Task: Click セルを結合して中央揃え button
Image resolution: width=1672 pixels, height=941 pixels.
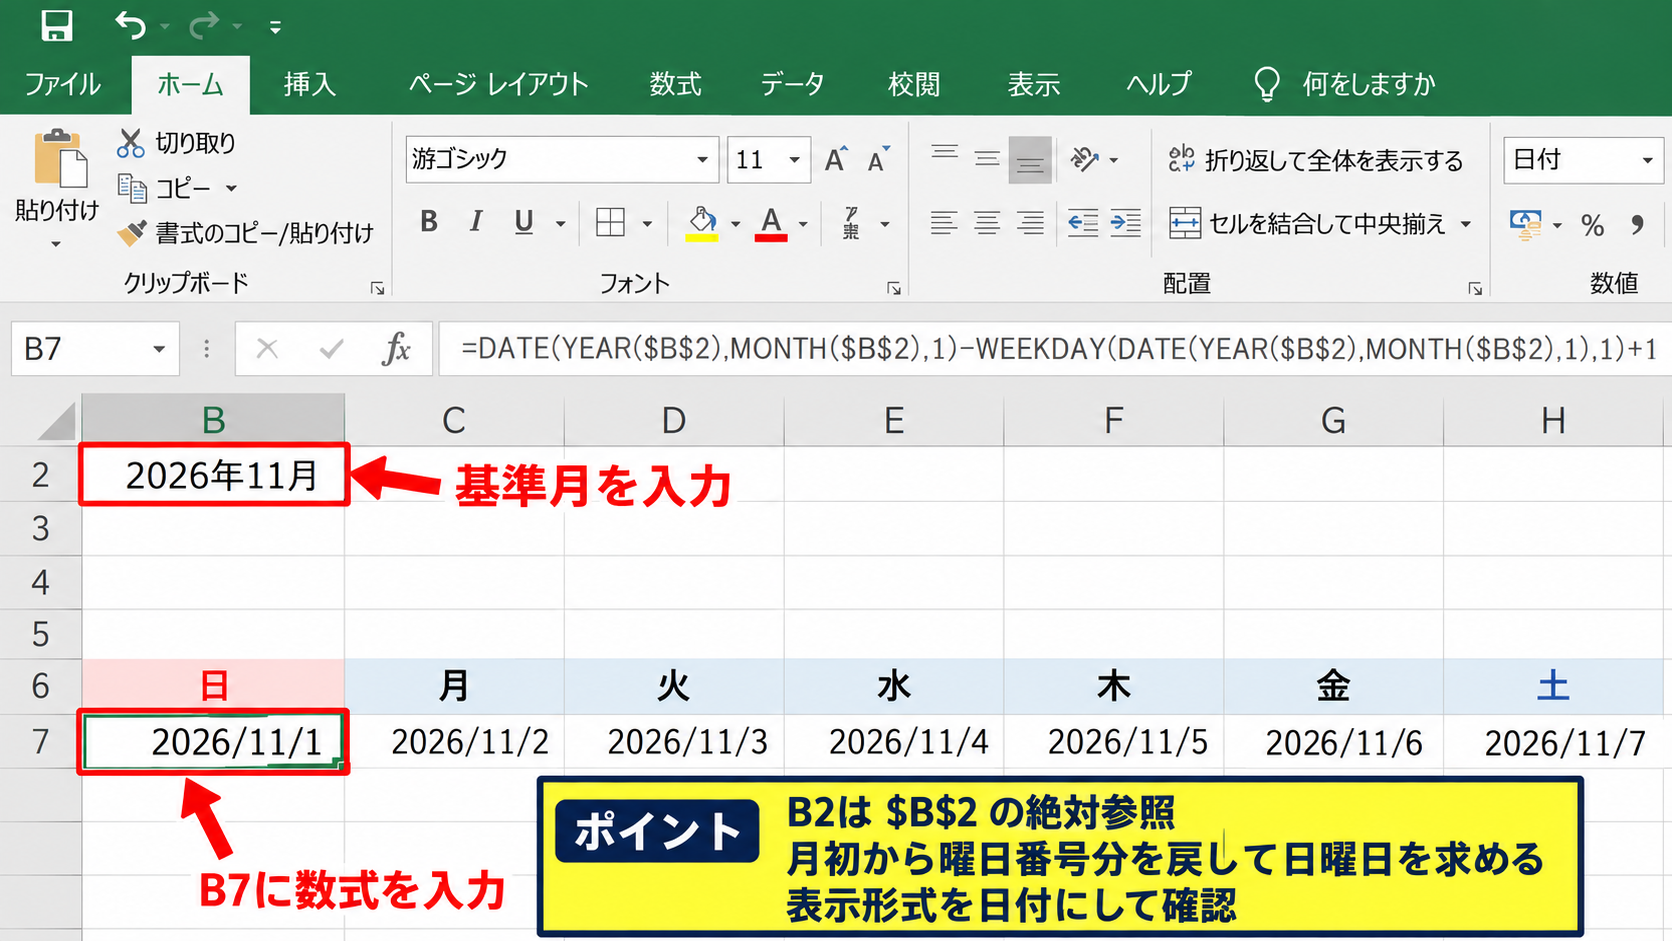Action: [x=1308, y=224]
